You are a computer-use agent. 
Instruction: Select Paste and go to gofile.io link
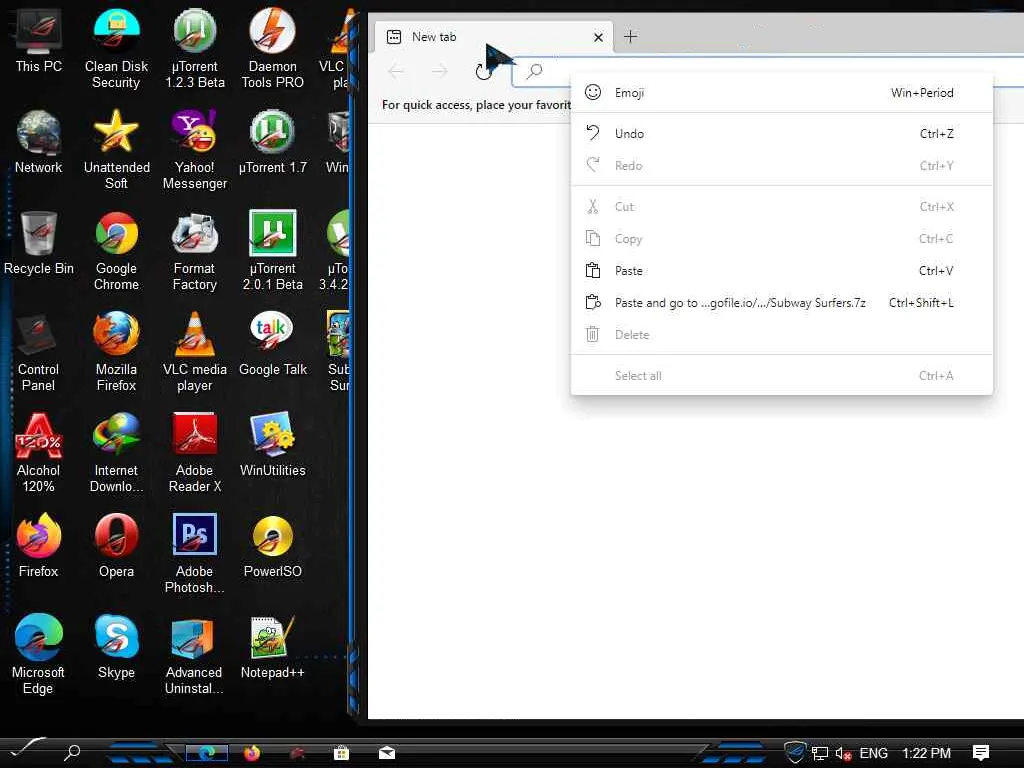pos(781,303)
